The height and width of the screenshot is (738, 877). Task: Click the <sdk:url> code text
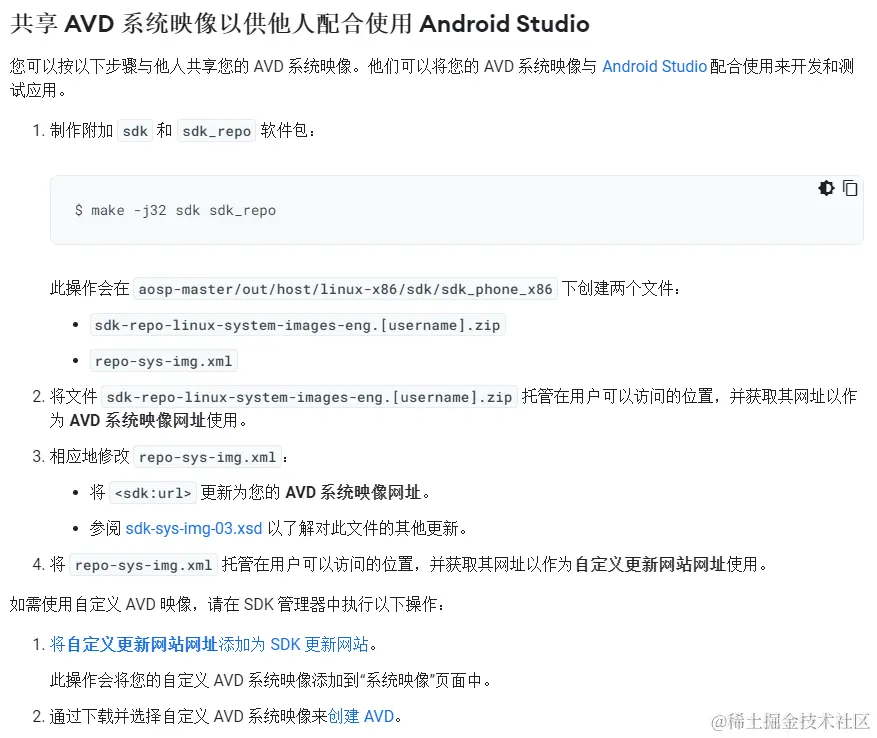(x=153, y=493)
